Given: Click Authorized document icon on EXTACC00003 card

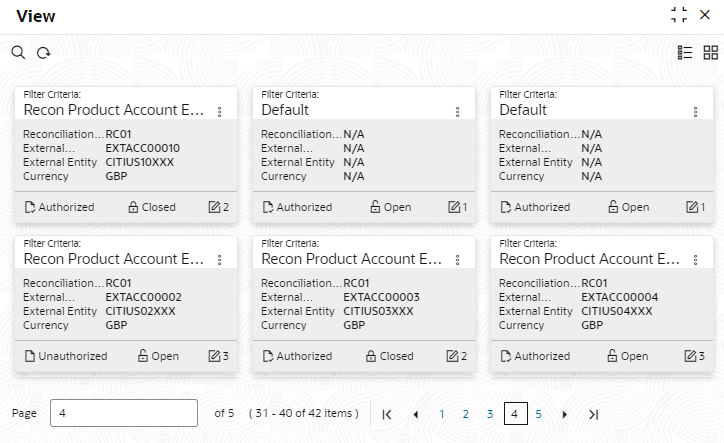Looking at the screenshot, I should point(268,356).
